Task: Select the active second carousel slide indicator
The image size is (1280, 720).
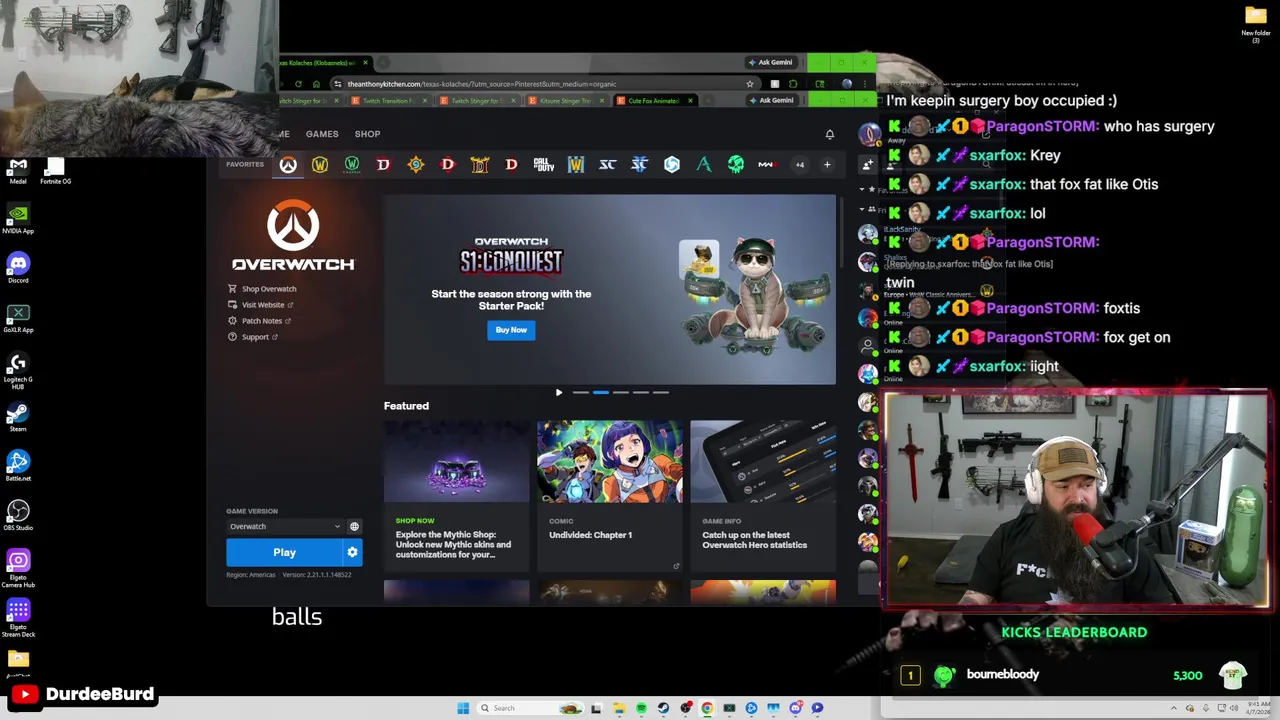Action: click(x=601, y=393)
